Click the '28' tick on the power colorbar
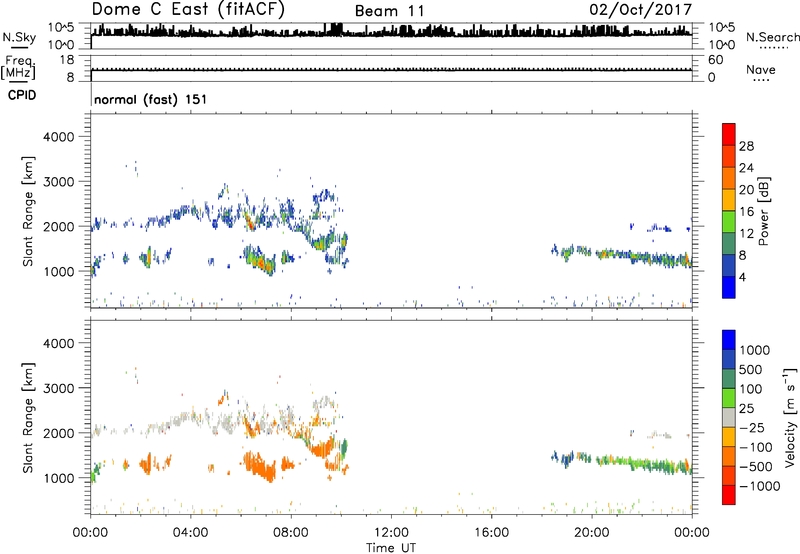 [746, 146]
